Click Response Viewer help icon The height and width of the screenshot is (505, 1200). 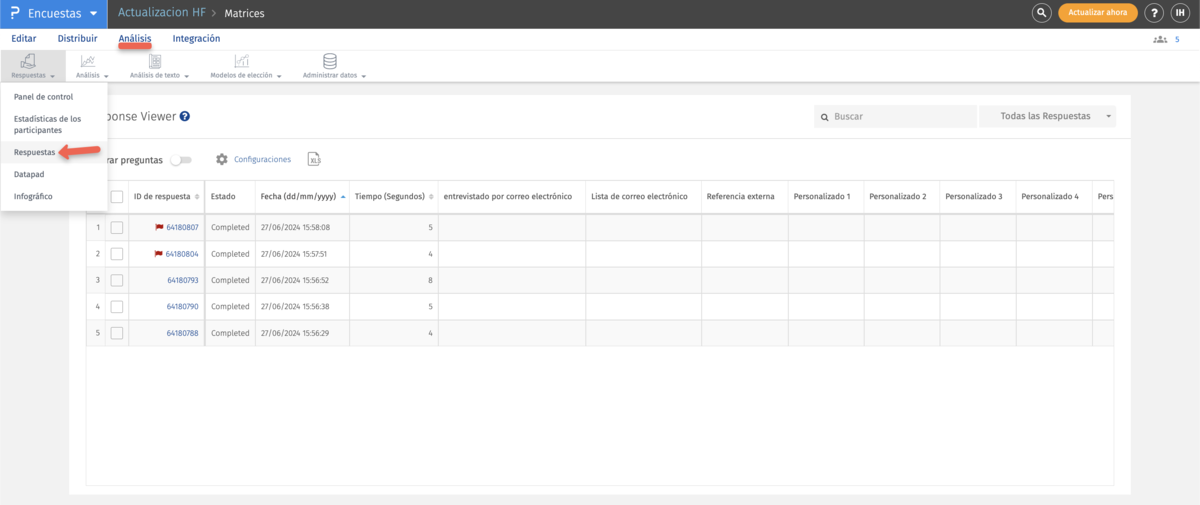pos(185,116)
